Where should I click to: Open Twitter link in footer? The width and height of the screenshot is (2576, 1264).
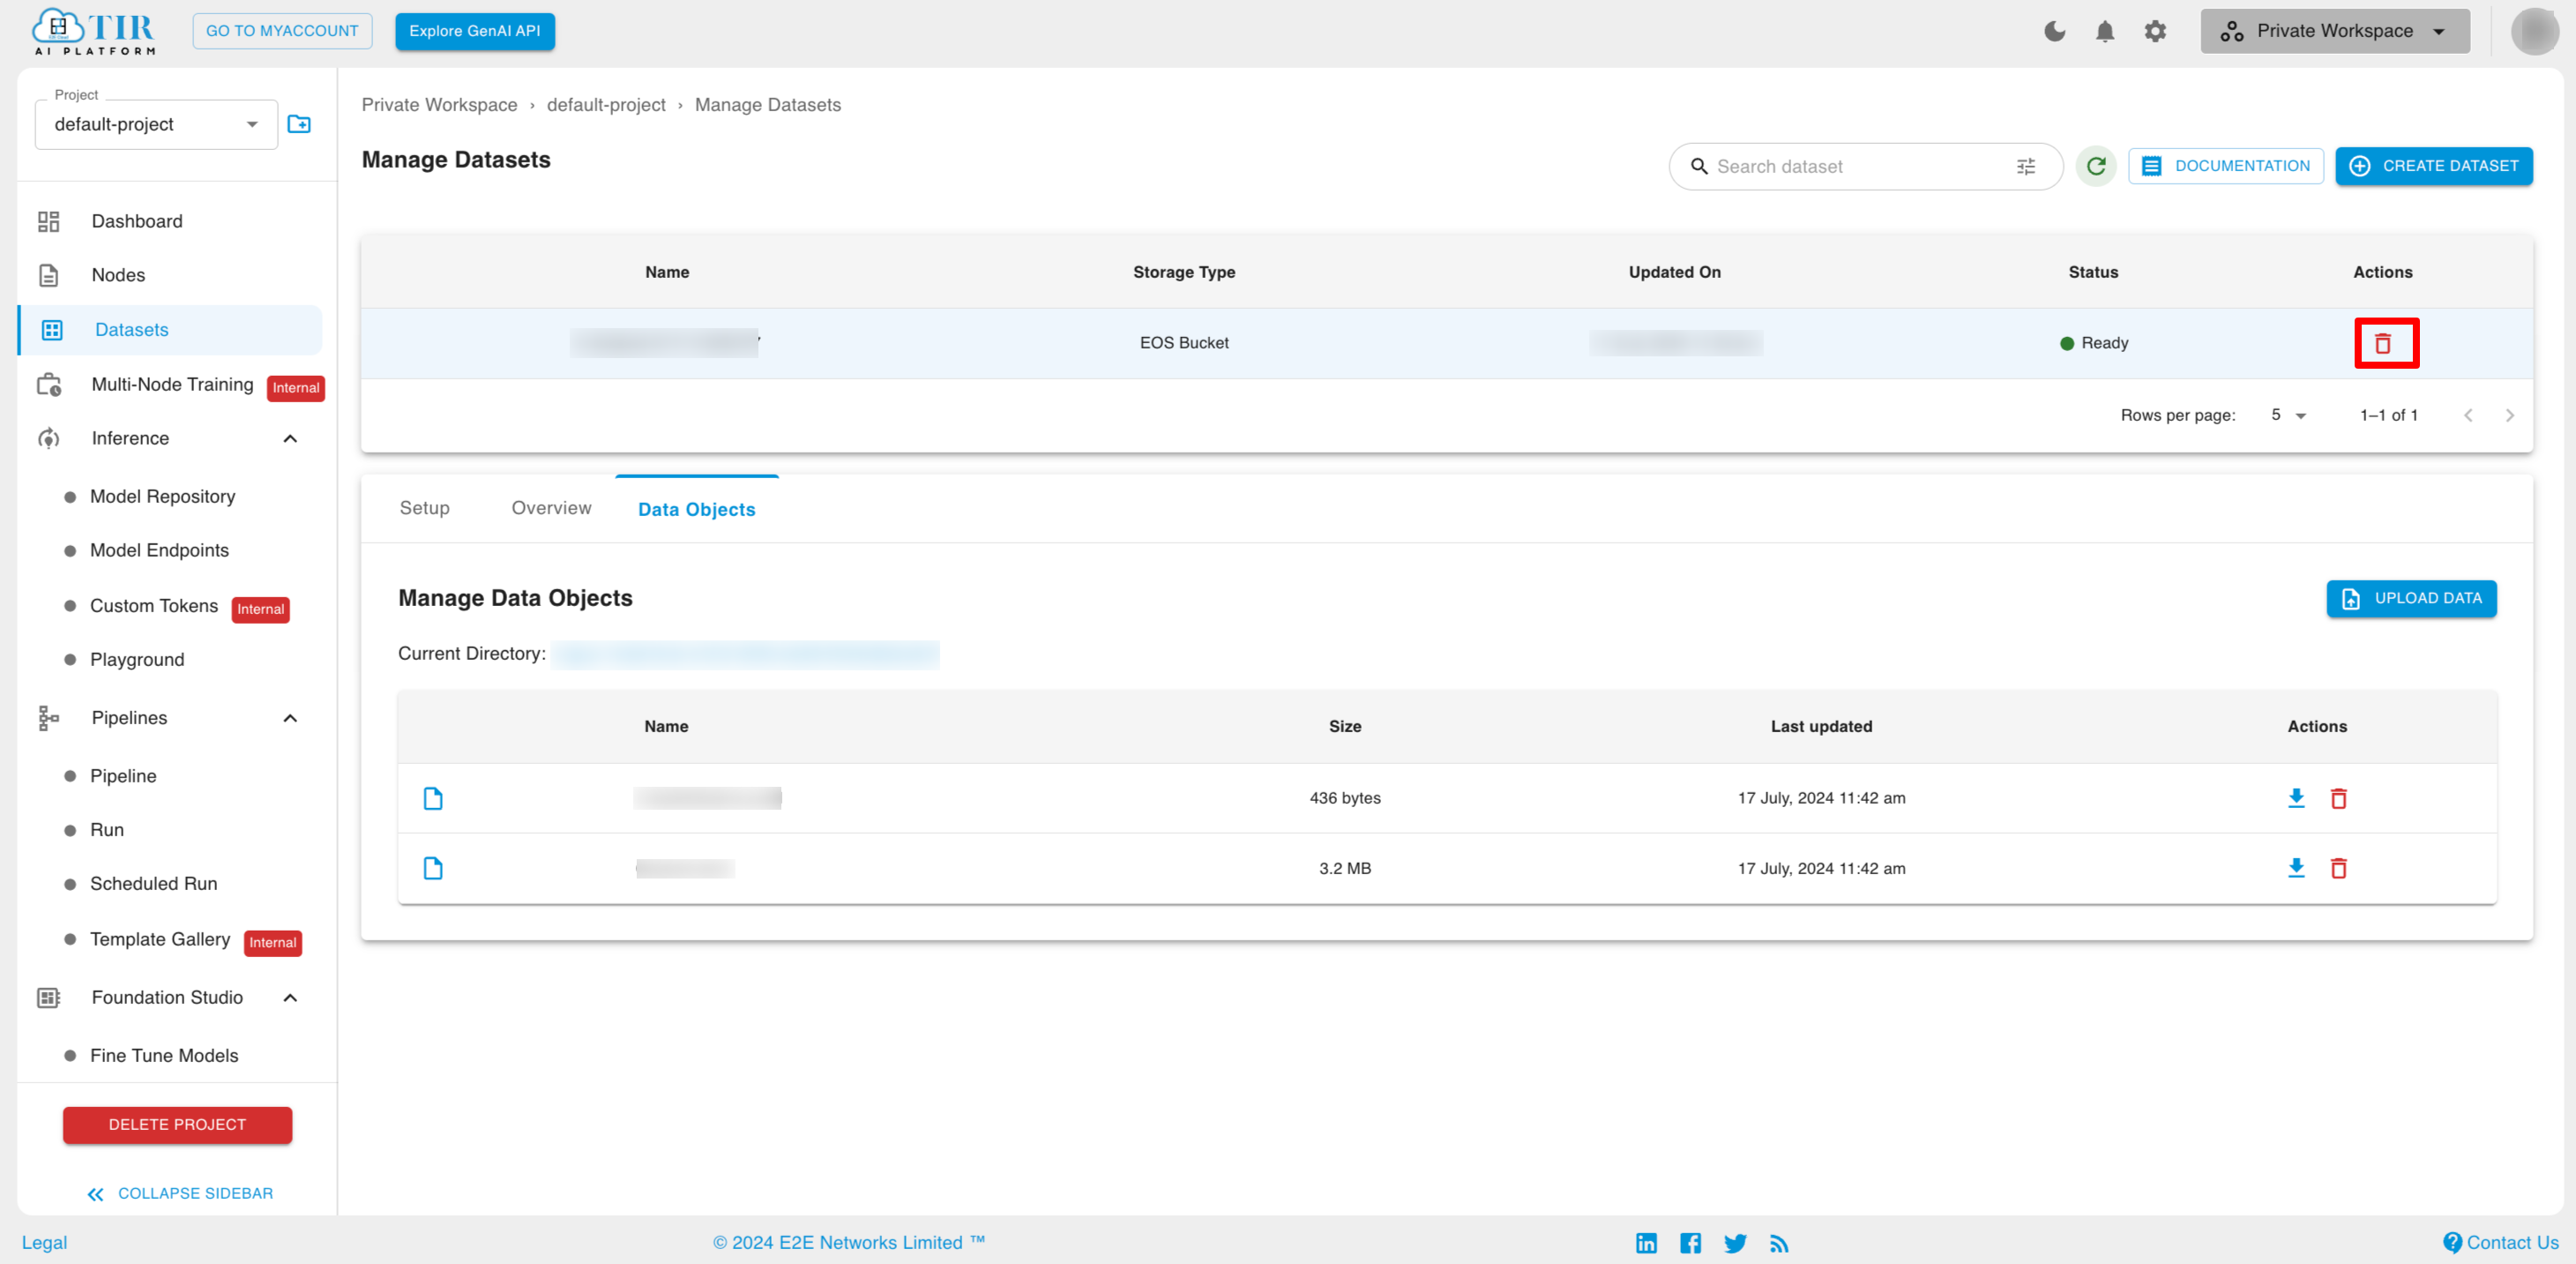pyautogui.click(x=1735, y=1243)
